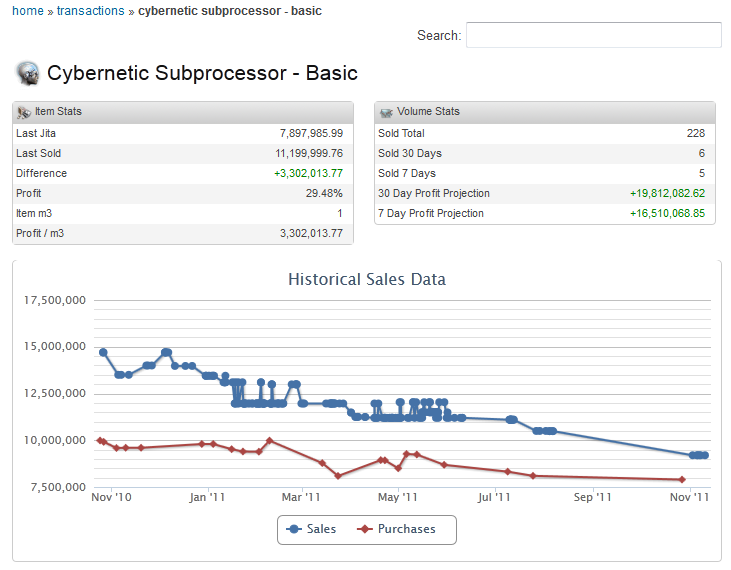Toggle the Sales series in chart legend
The width and height of the screenshot is (731, 570).
(x=311, y=529)
